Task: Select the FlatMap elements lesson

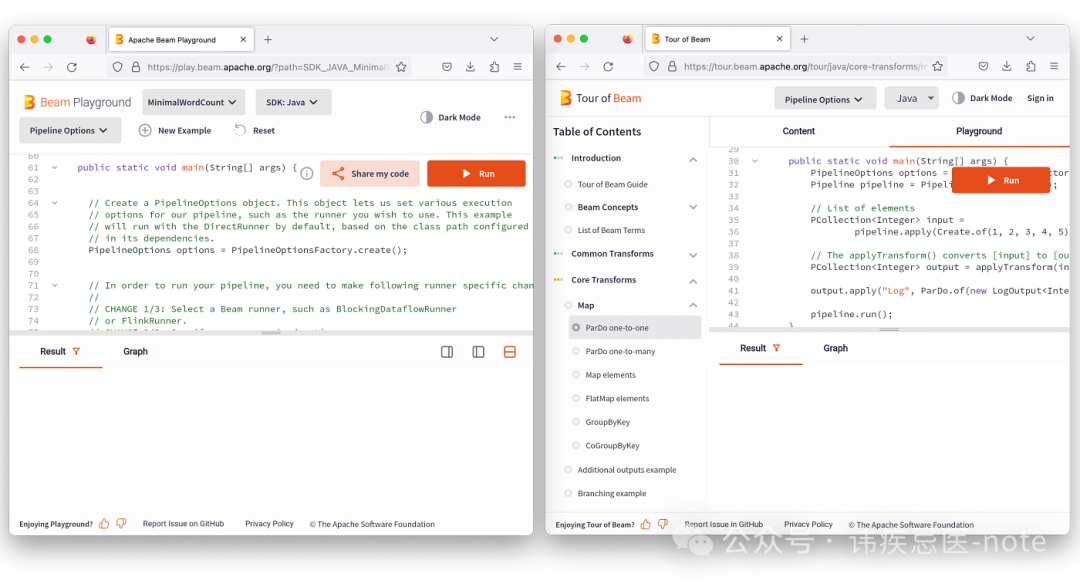Action: [617, 398]
